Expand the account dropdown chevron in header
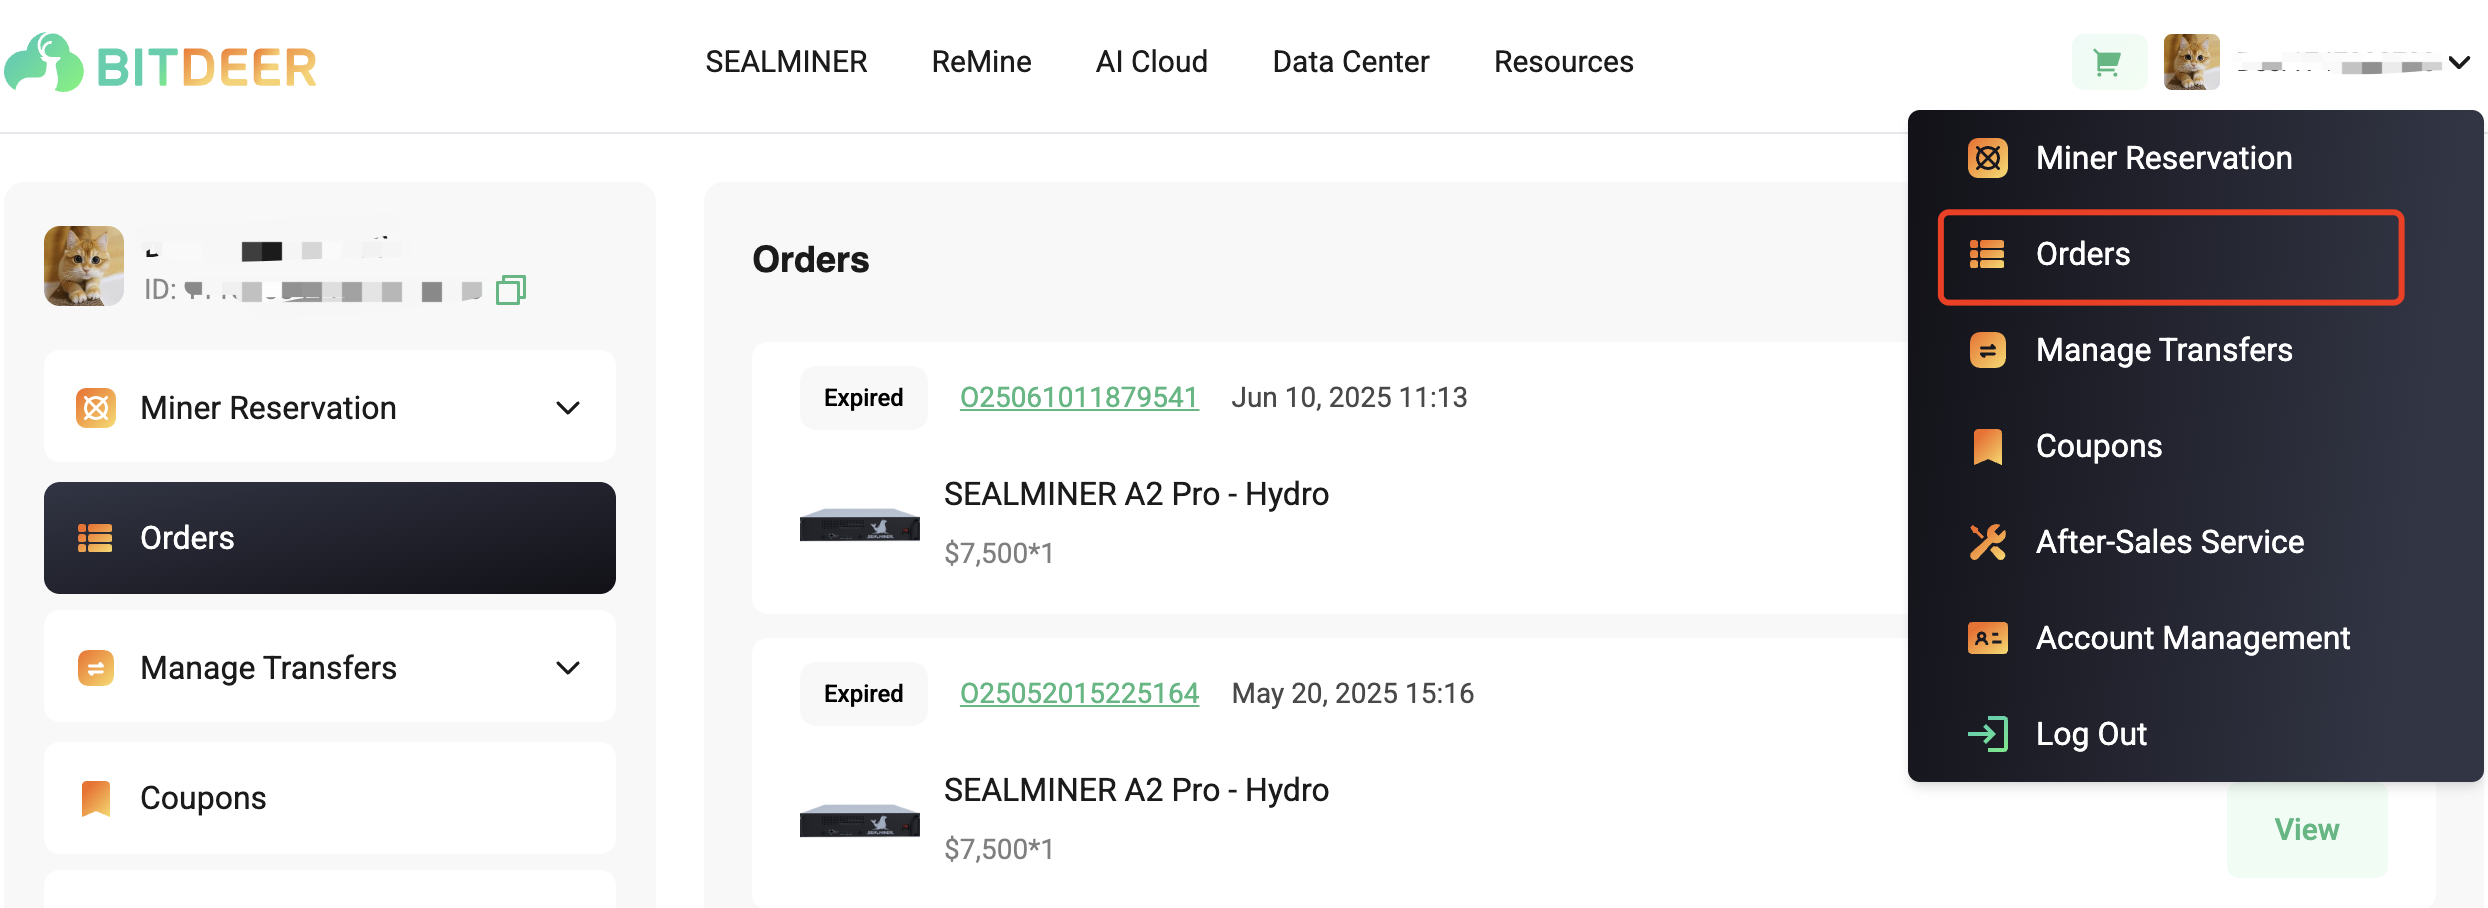Image resolution: width=2488 pixels, height=908 pixels. pyautogui.click(x=2460, y=63)
